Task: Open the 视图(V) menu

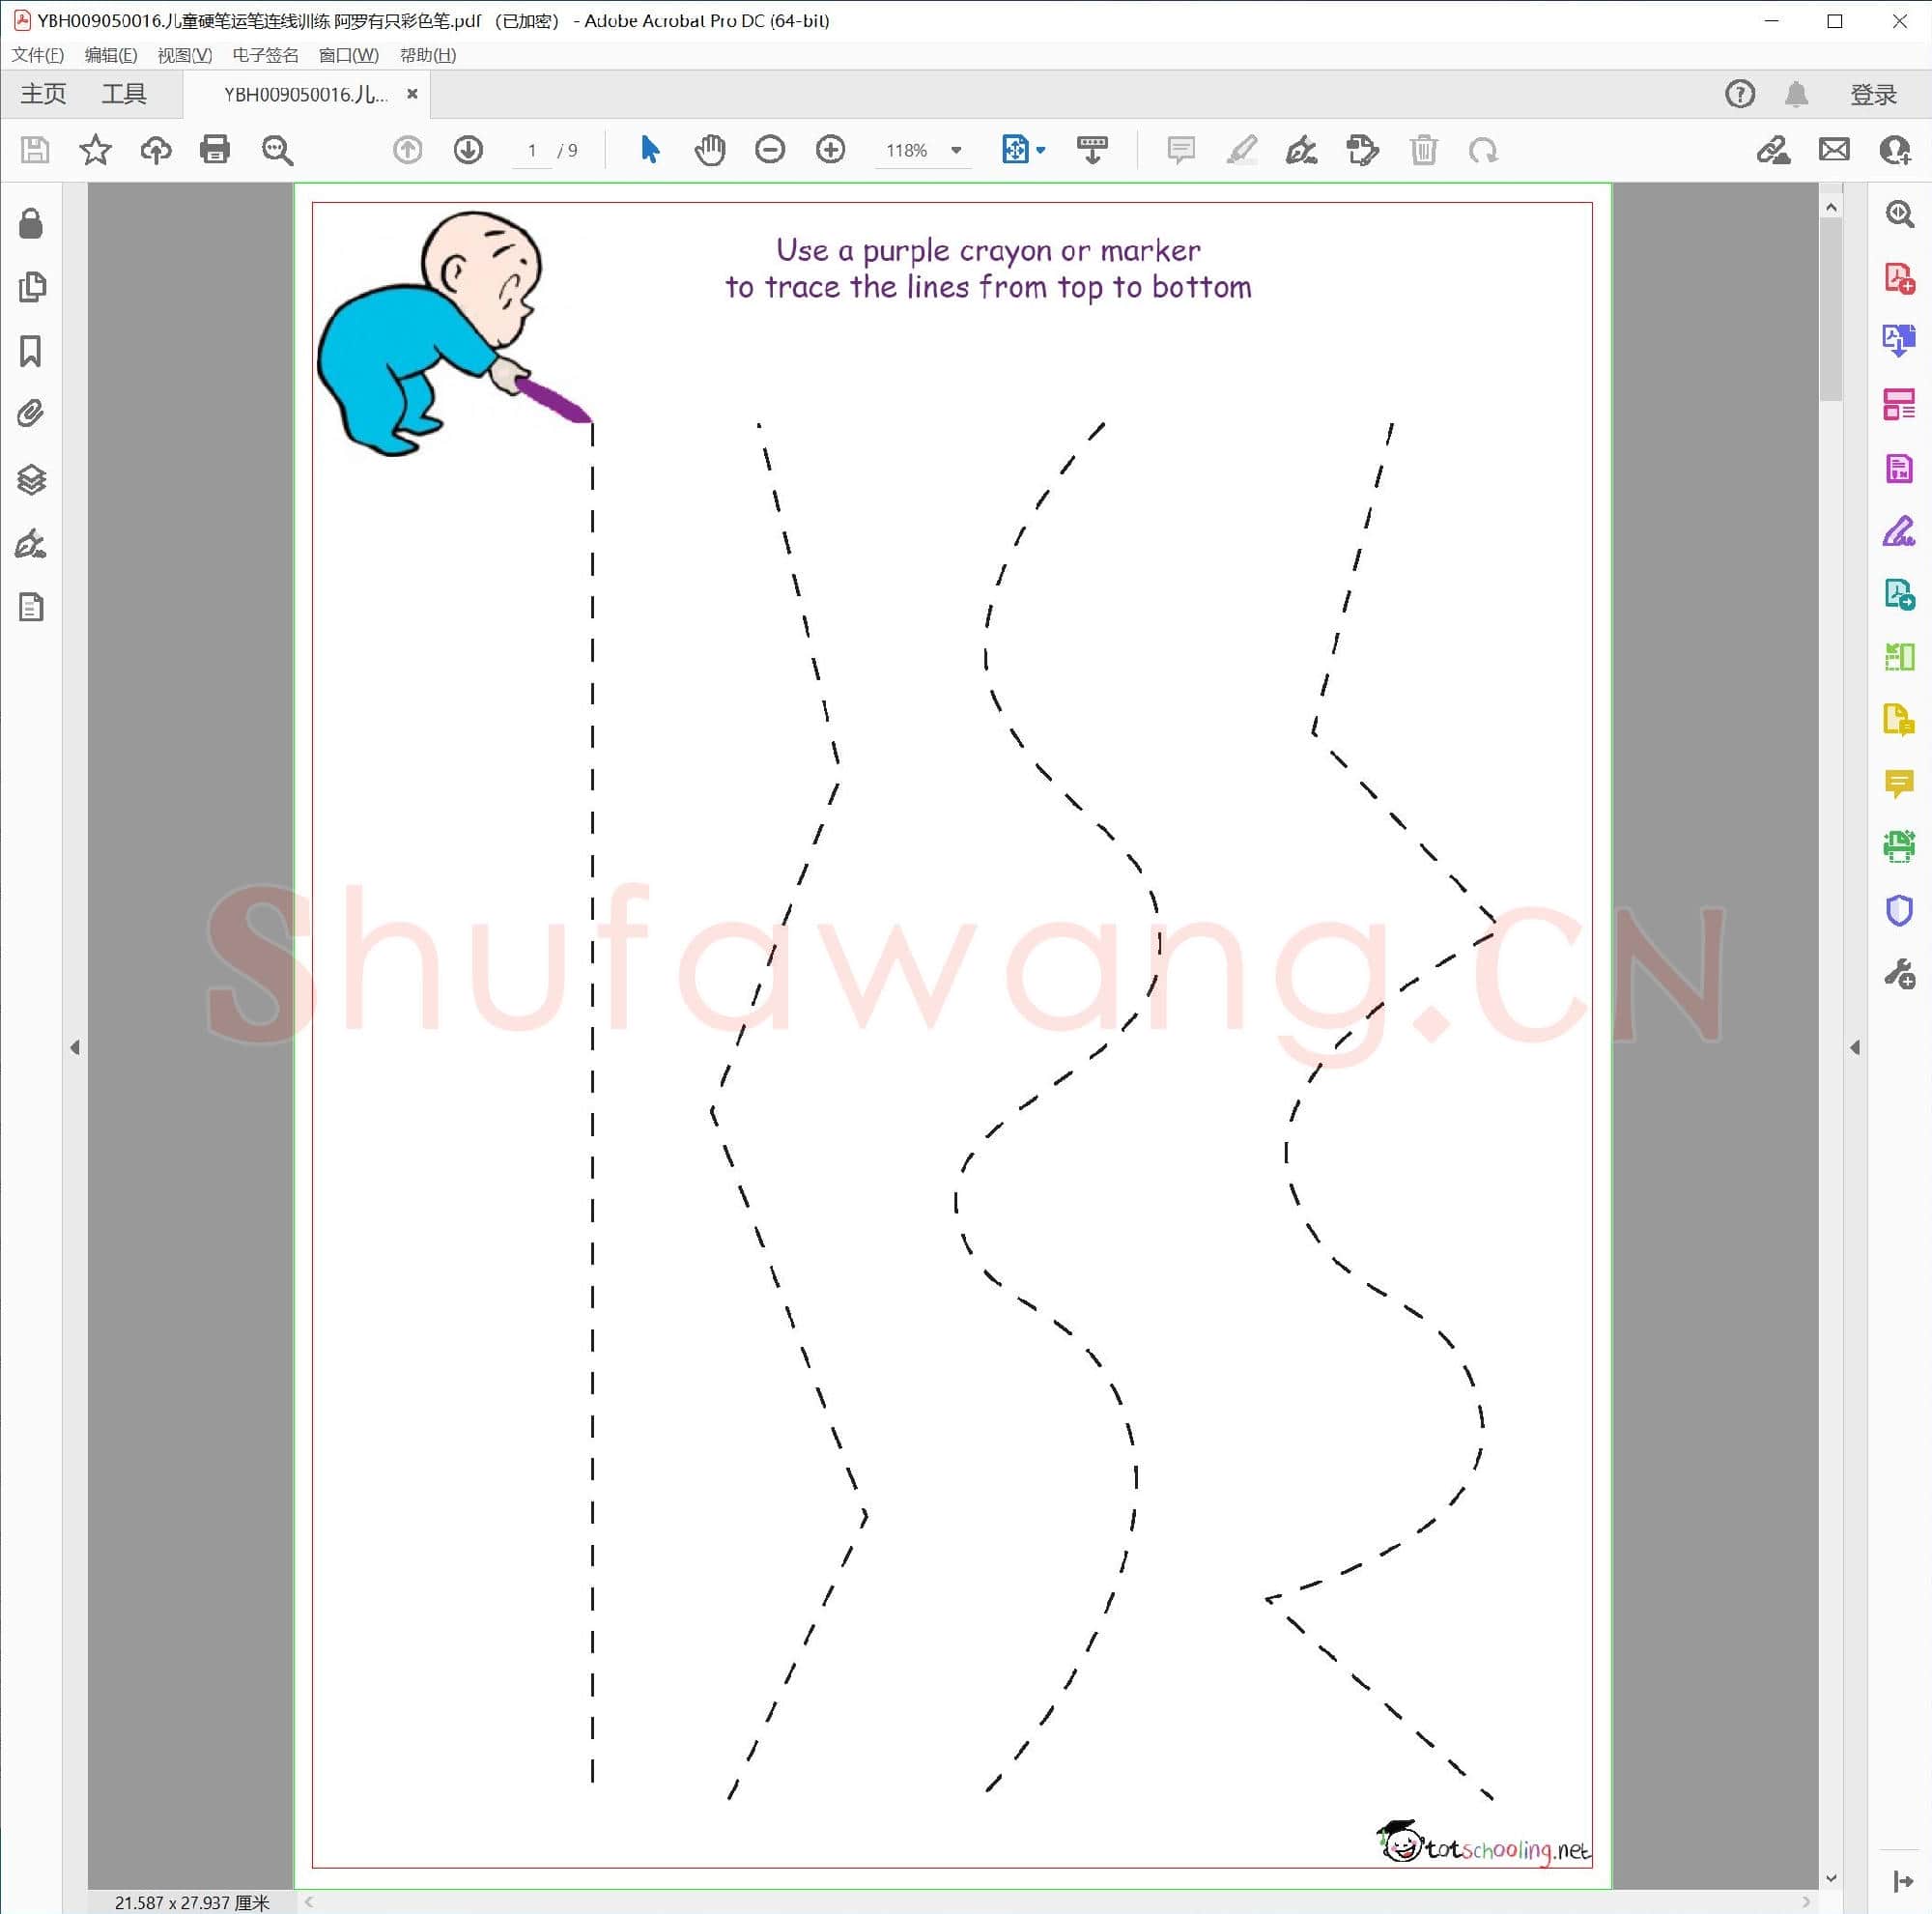Action: pyautogui.click(x=185, y=55)
